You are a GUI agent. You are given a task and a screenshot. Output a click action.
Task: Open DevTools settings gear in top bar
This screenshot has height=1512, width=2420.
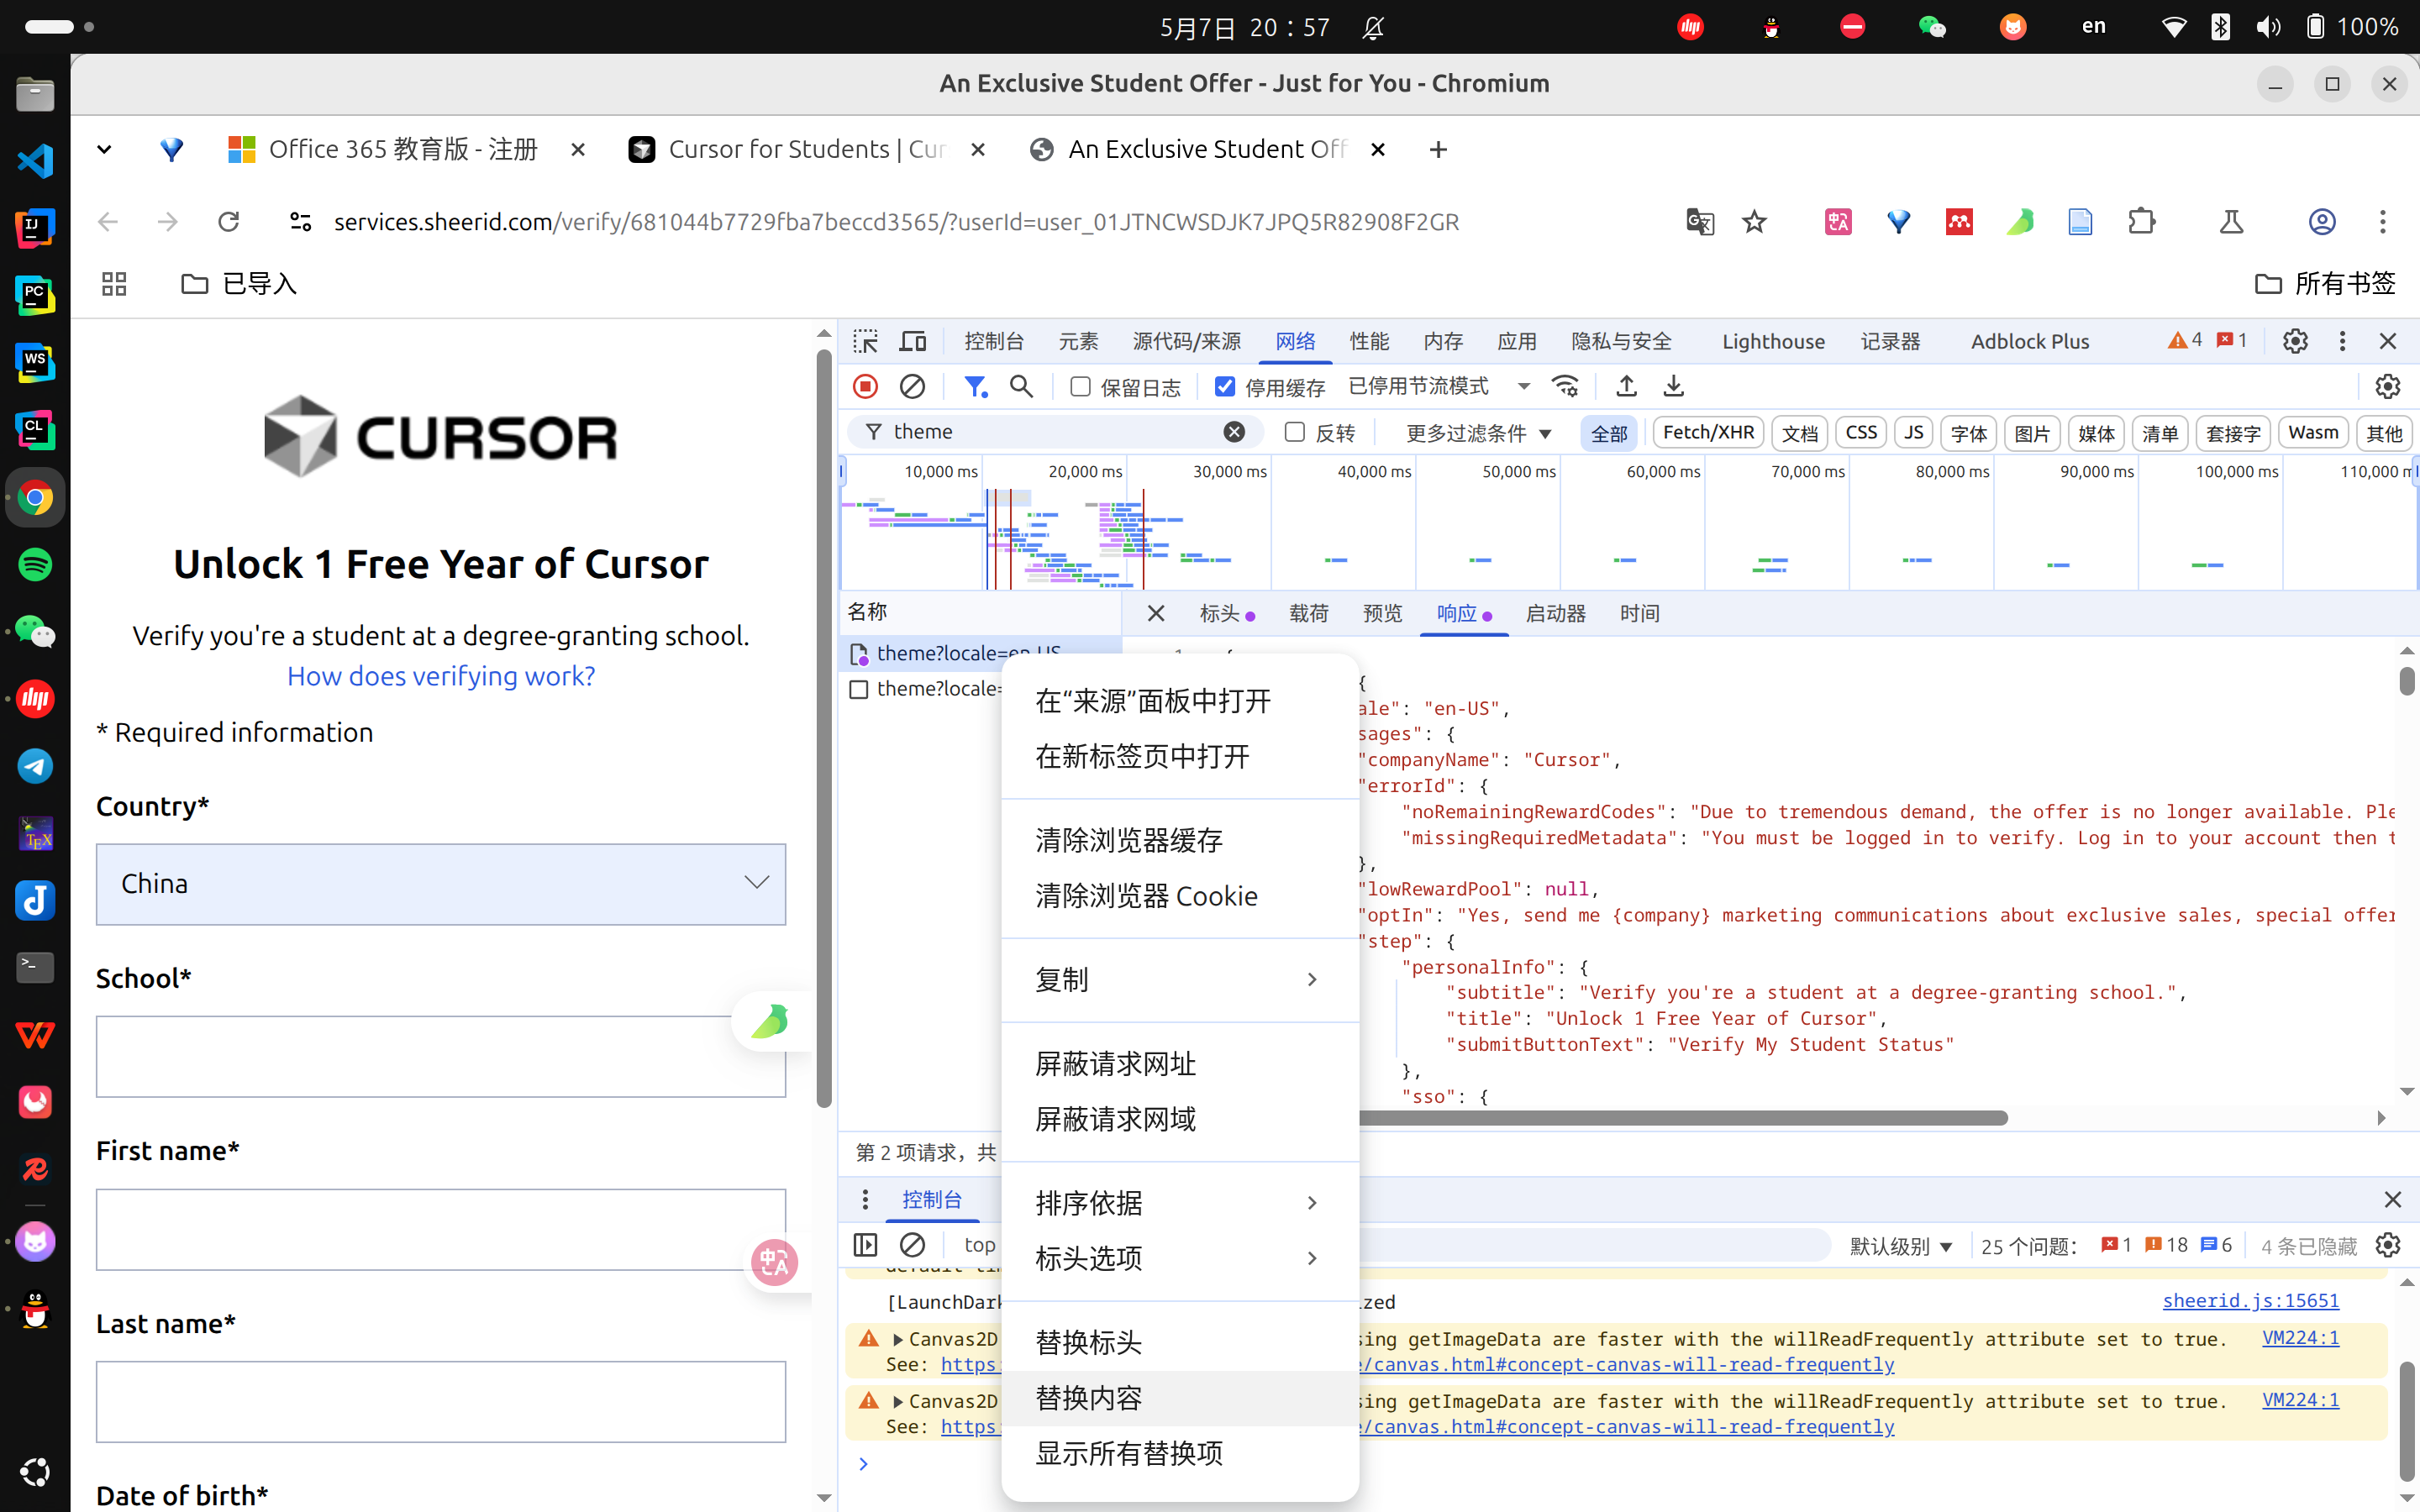2295,341
